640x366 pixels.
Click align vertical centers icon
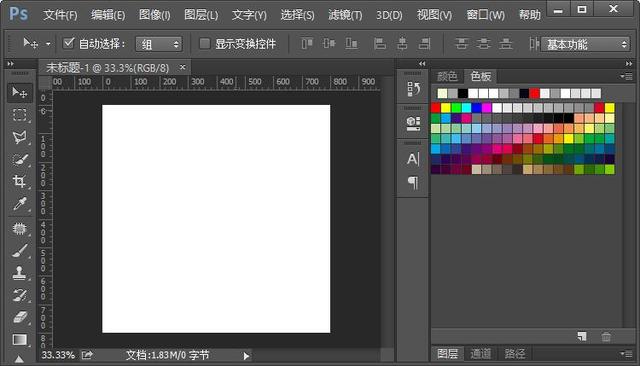pos(329,43)
